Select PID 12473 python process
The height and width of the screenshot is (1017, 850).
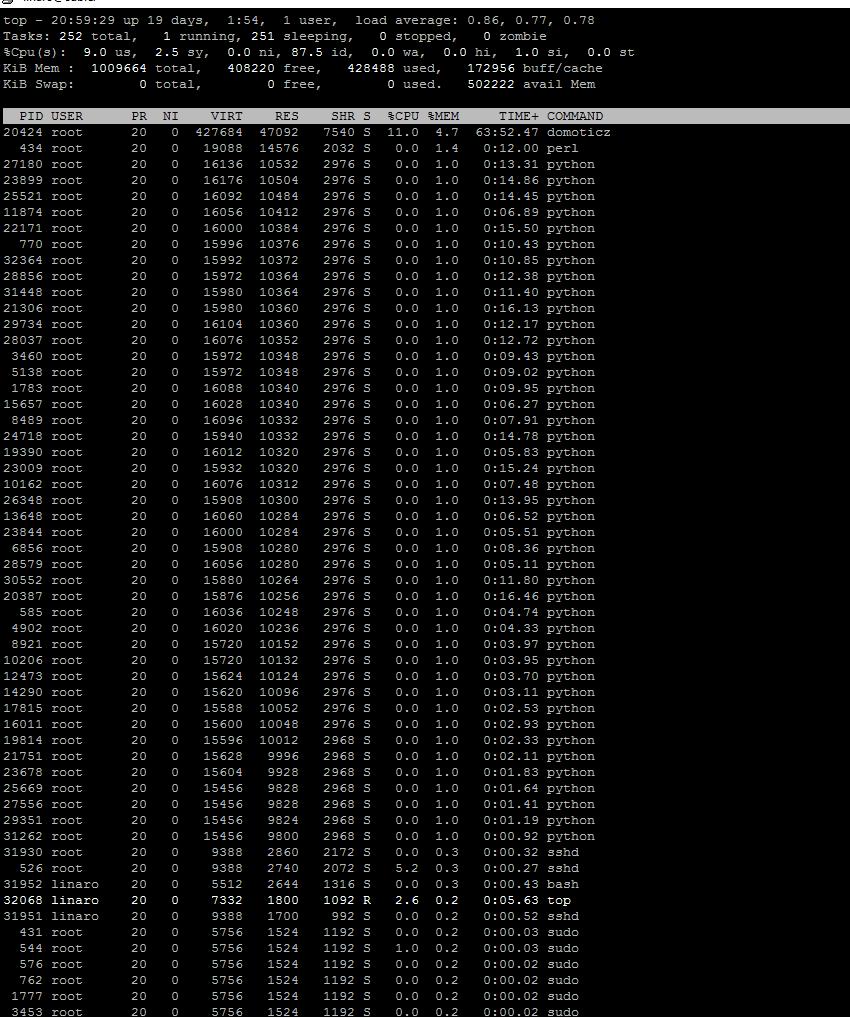tap(23, 676)
